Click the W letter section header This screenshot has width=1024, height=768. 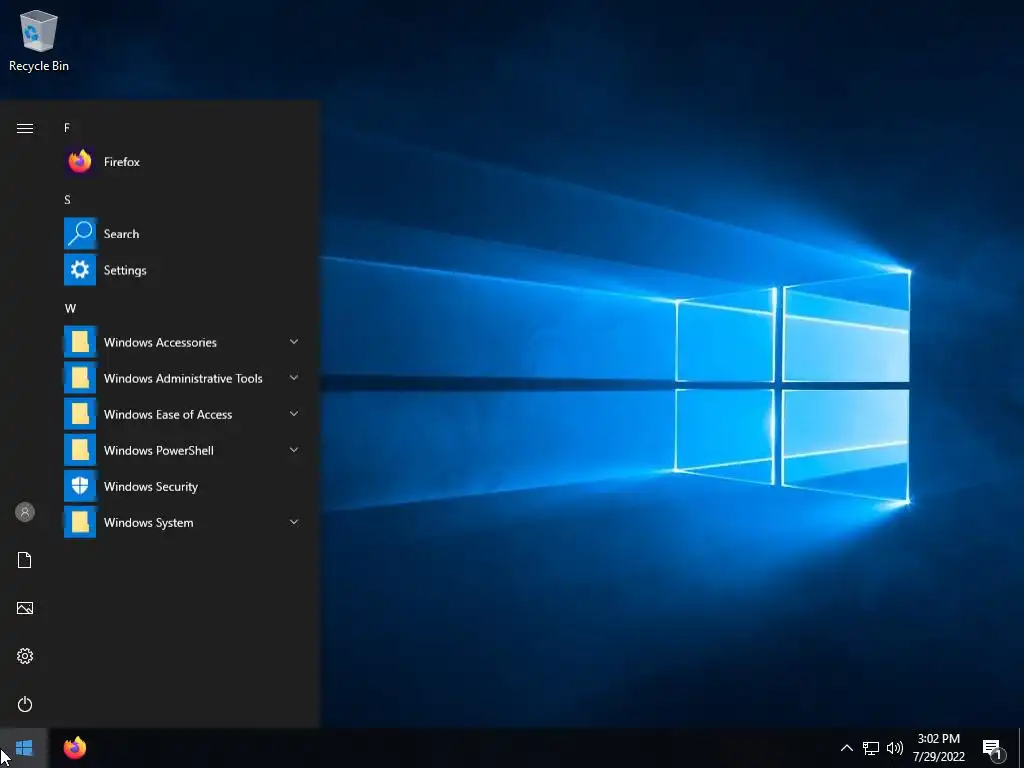[x=70, y=308]
